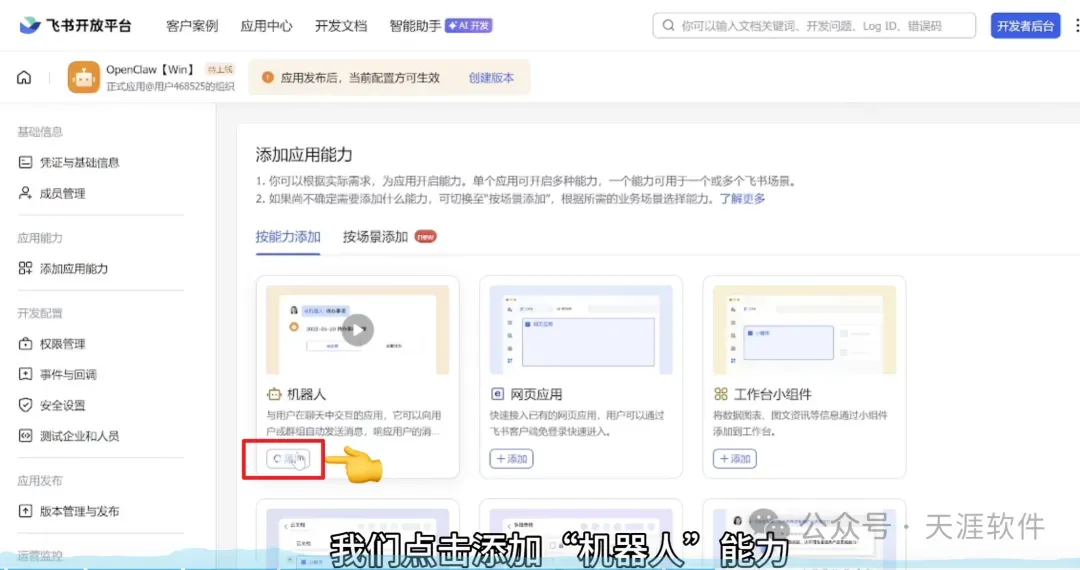Viewport: 1080px width, 570px height.
Task: Click the 权限管理 sidebar icon
Action: [25, 344]
